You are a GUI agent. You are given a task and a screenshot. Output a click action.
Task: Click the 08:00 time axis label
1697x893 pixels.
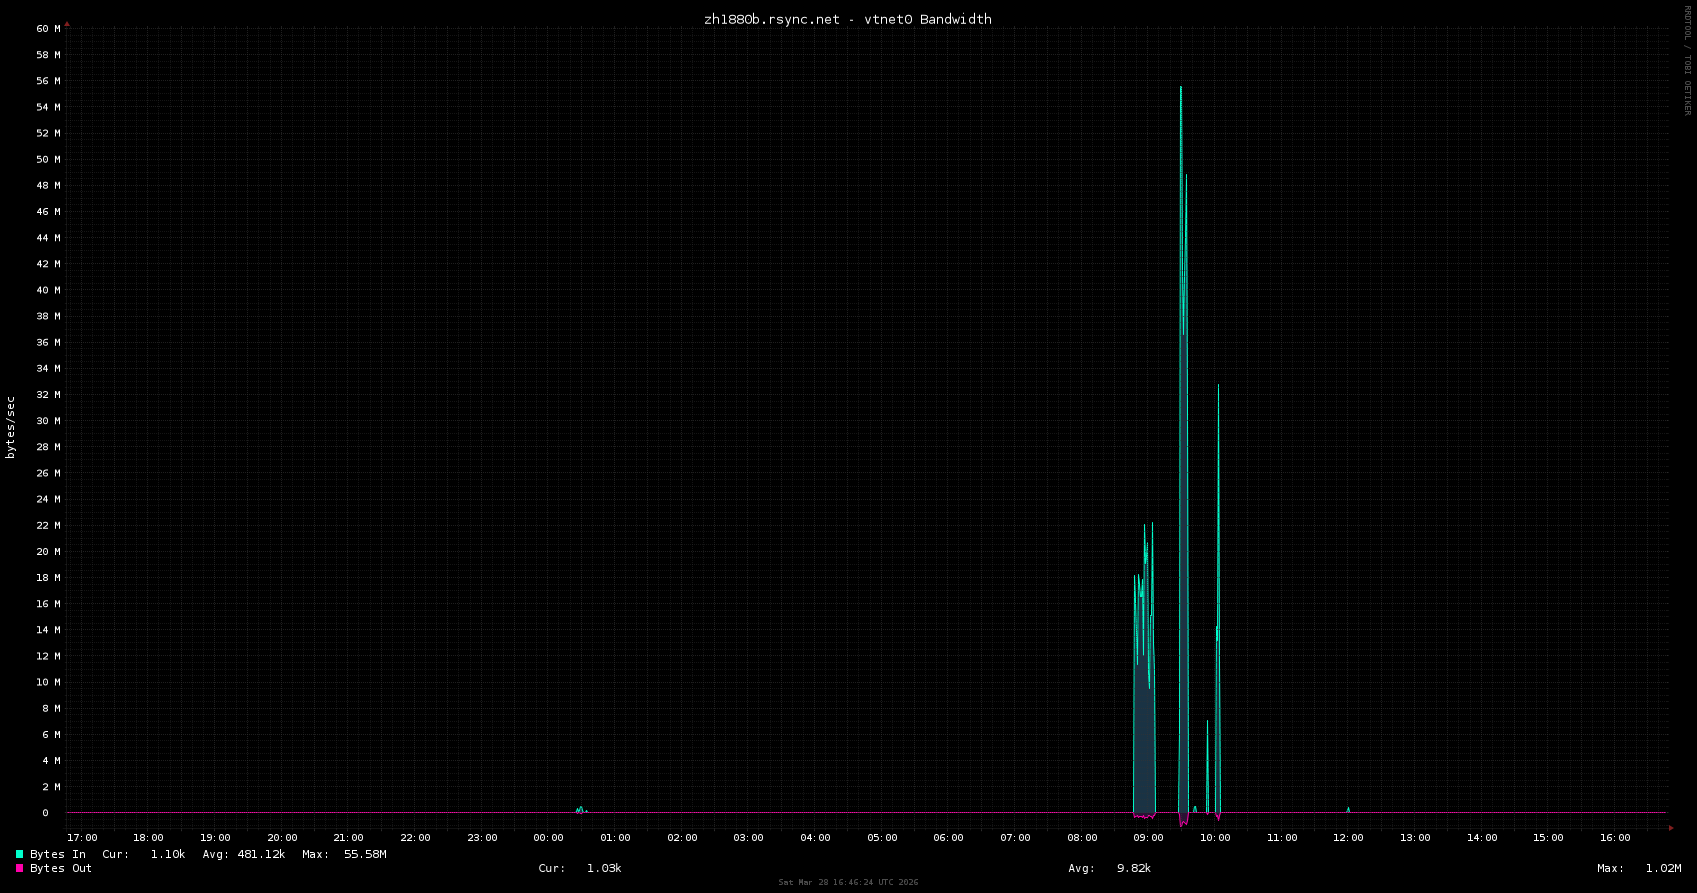pyautogui.click(x=1082, y=838)
